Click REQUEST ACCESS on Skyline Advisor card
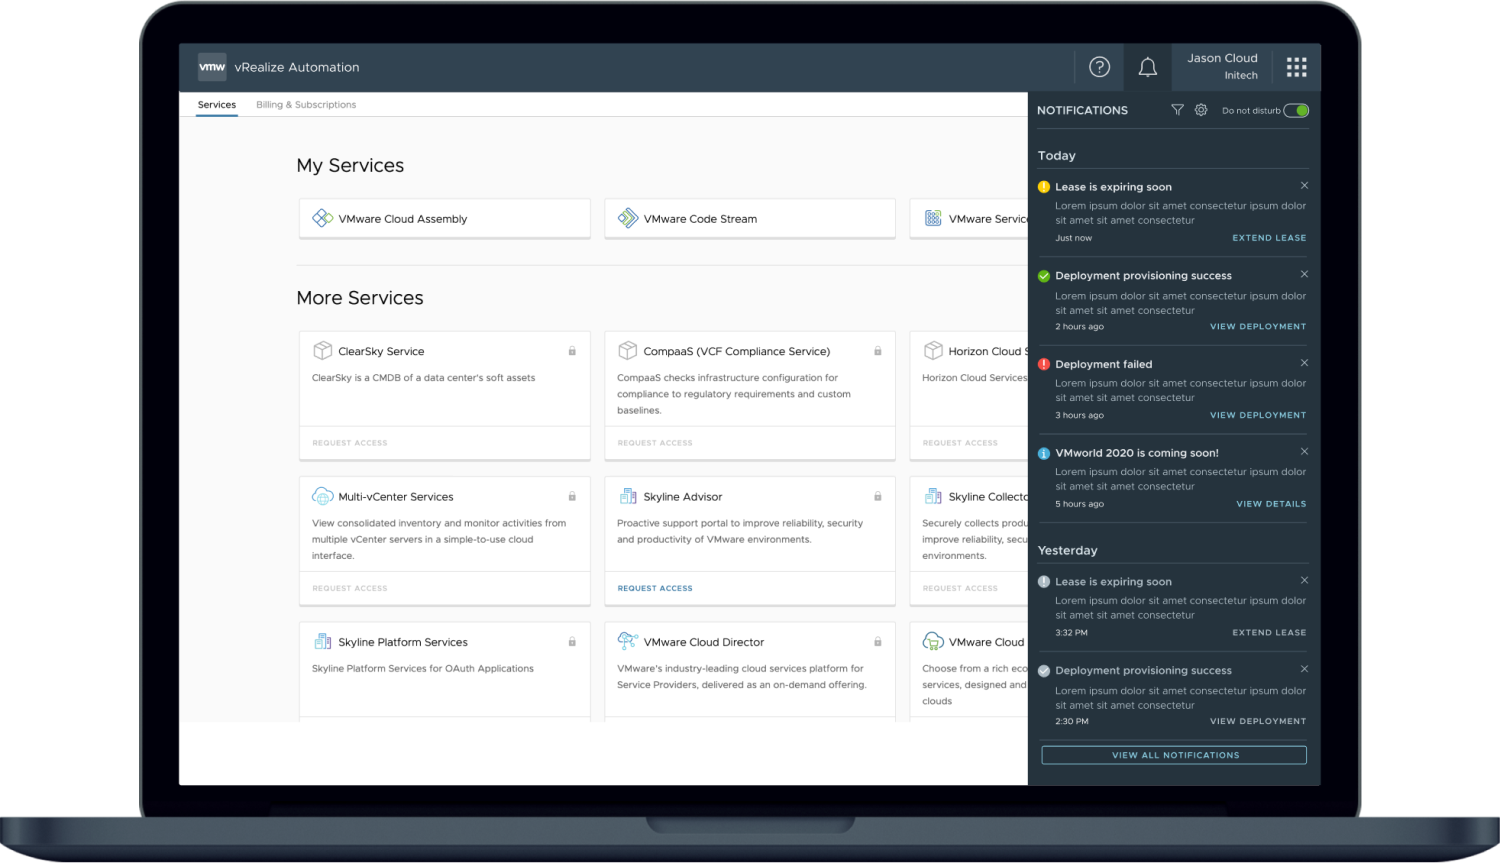The height and width of the screenshot is (863, 1500). (x=655, y=588)
